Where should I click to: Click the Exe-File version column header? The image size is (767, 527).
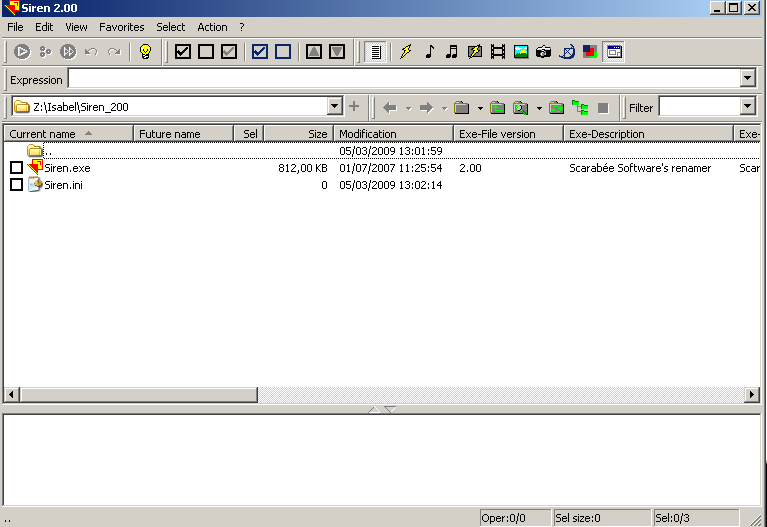pos(509,134)
